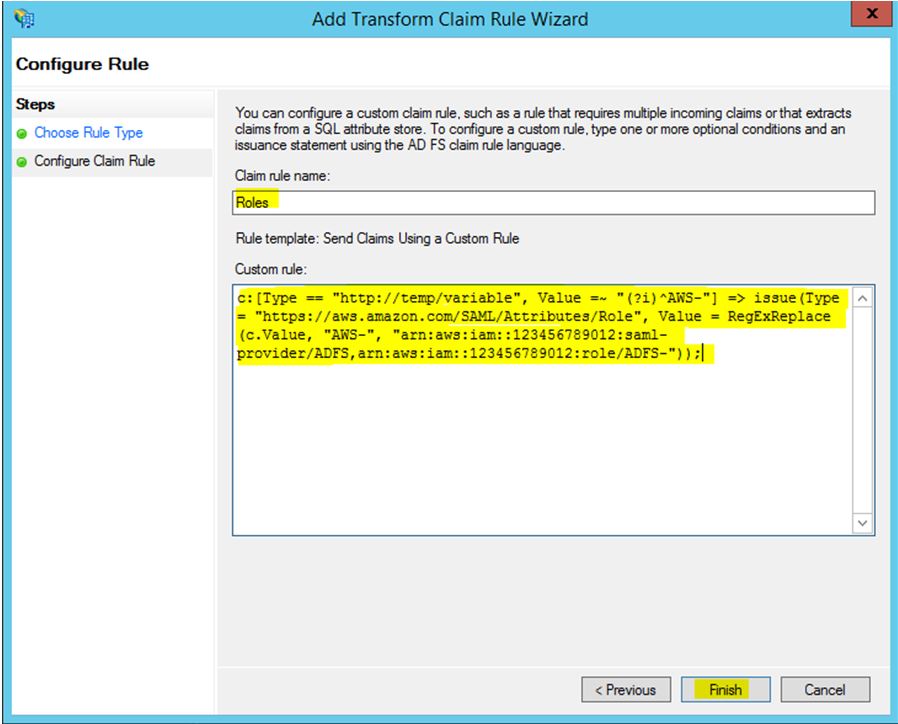Click the green bullet beside Choose Rule Type
This screenshot has height=724, width=898.
pos(22,133)
